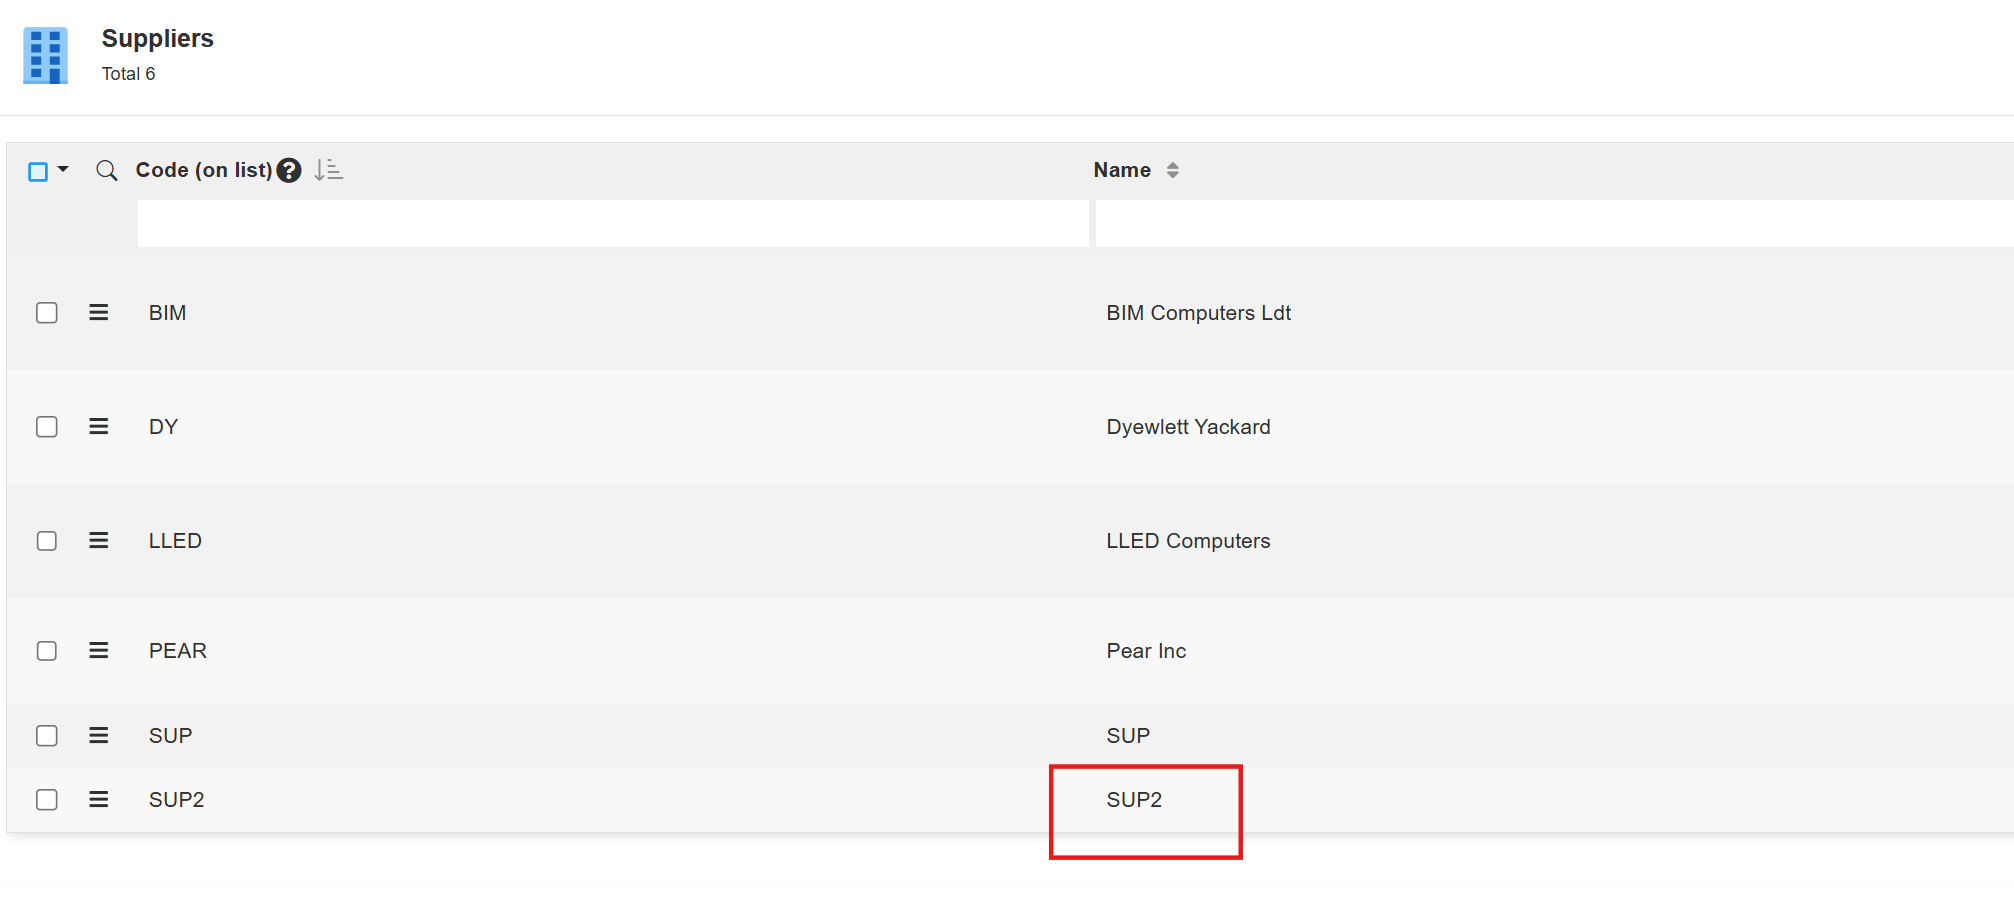Tick the checkbox for BIM row
The width and height of the screenshot is (2014, 910).
pos(47,313)
